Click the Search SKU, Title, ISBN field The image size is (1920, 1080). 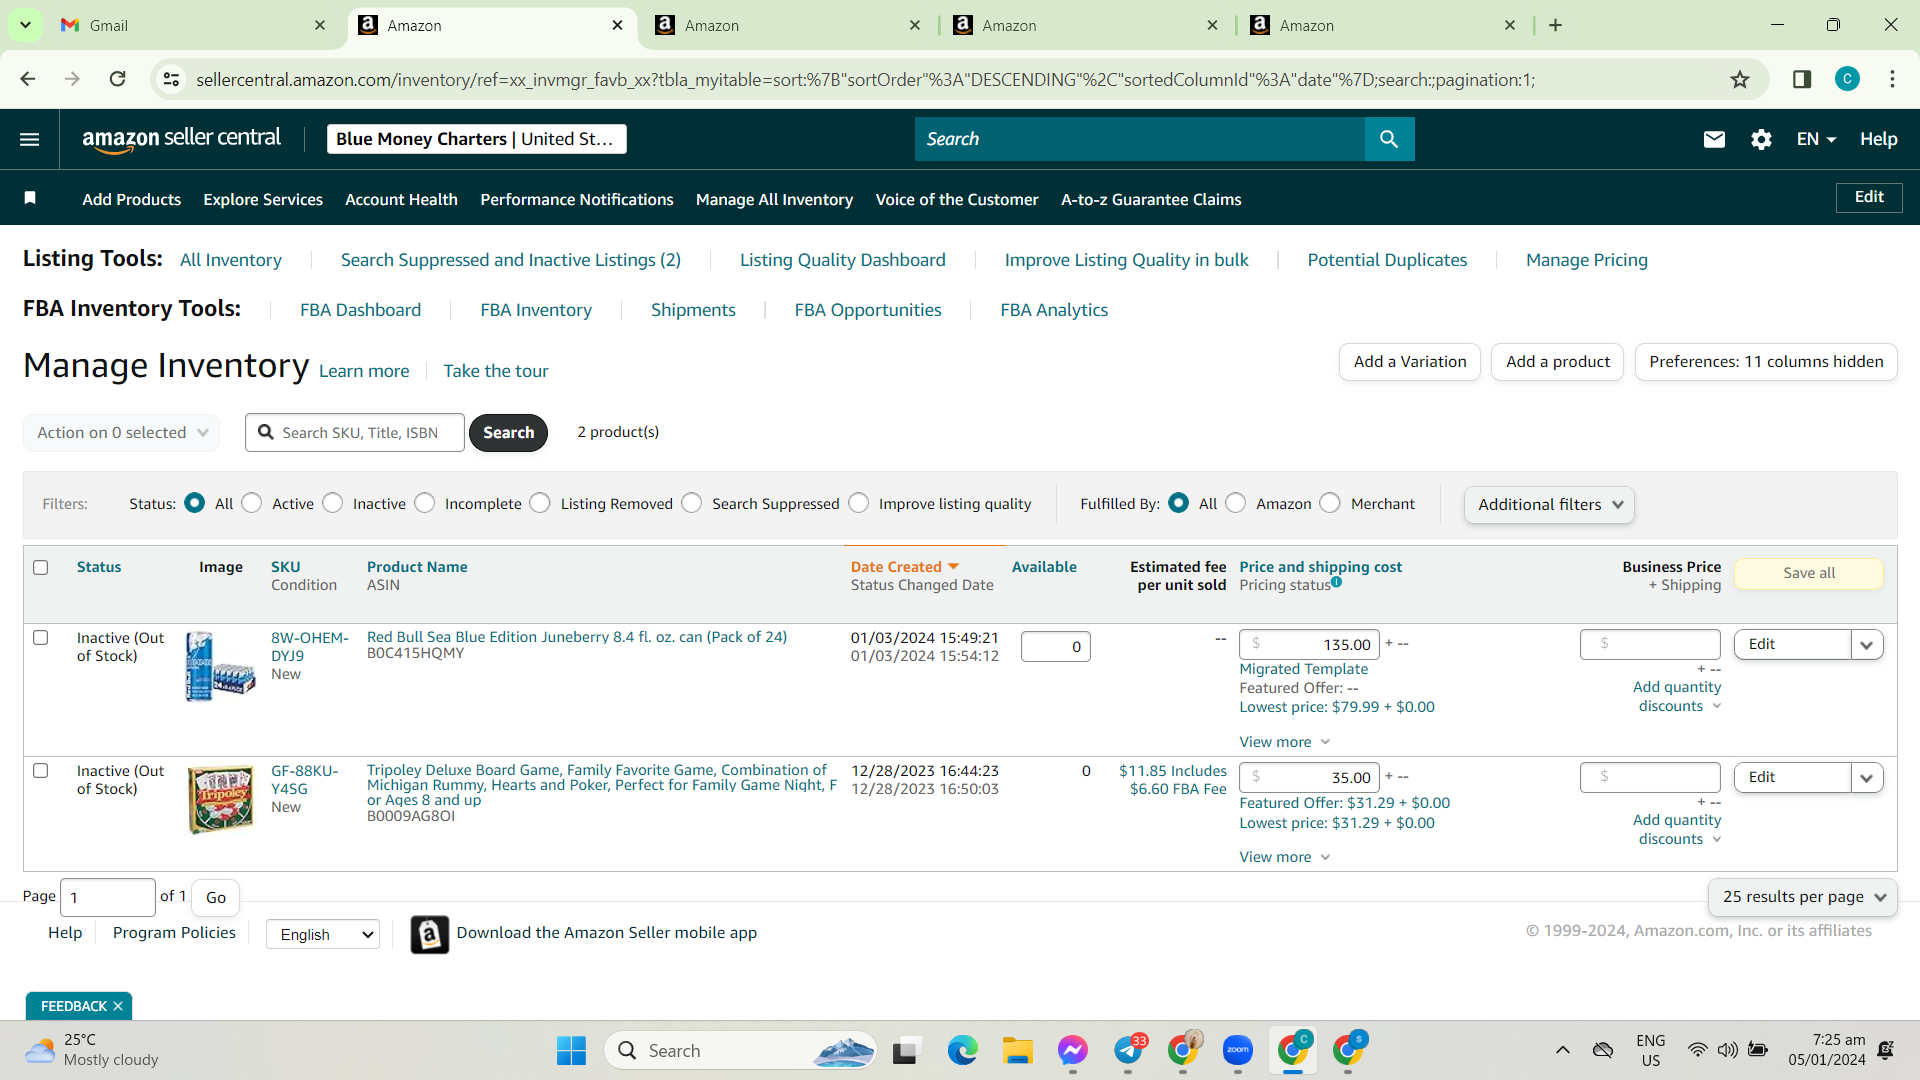[x=355, y=432]
